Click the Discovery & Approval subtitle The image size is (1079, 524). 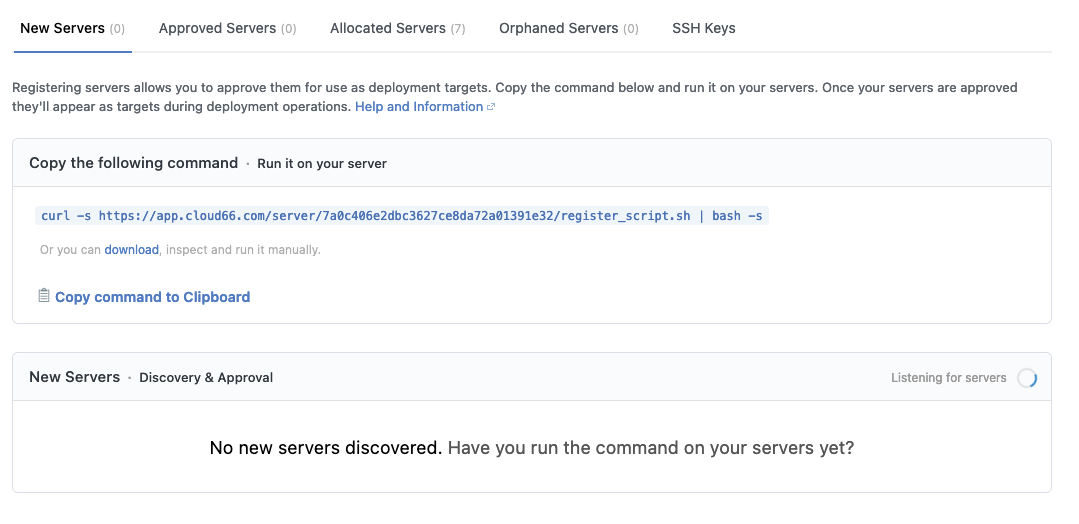[206, 378]
